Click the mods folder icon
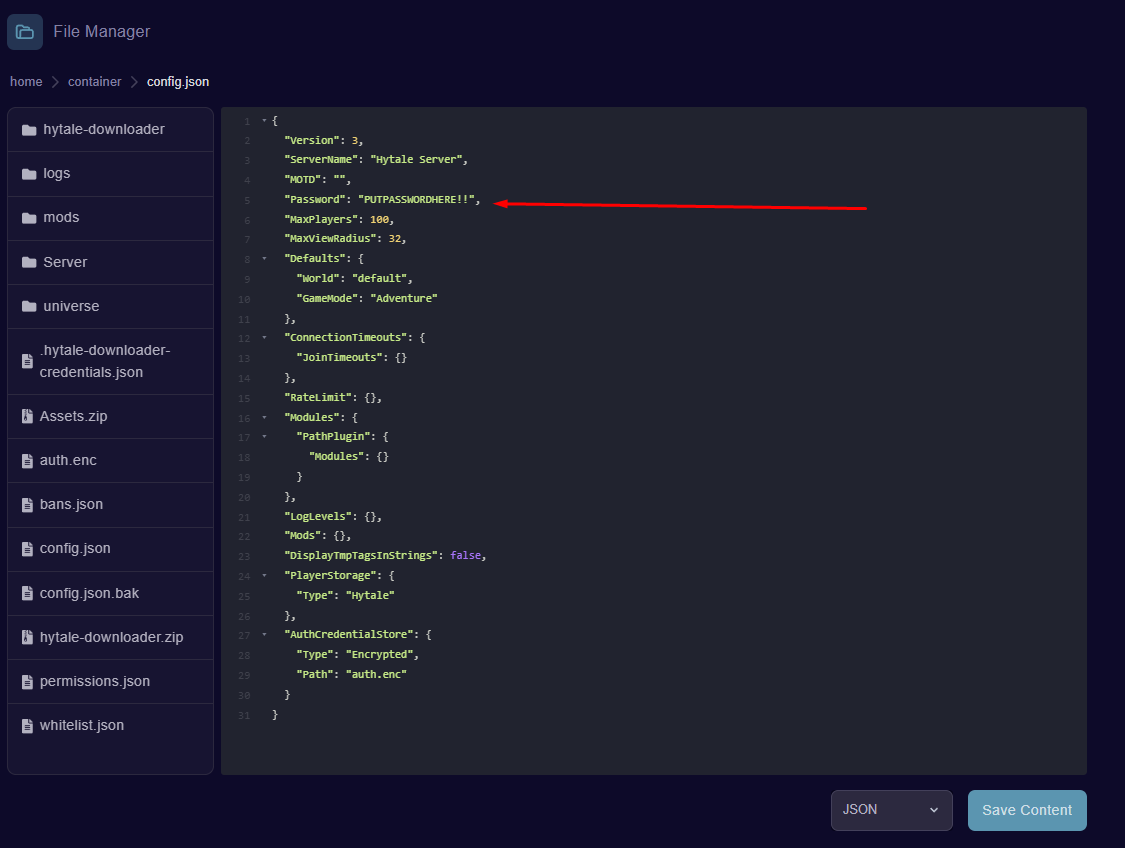Image resolution: width=1125 pixels, height=848 pixels. pos(29,218)
